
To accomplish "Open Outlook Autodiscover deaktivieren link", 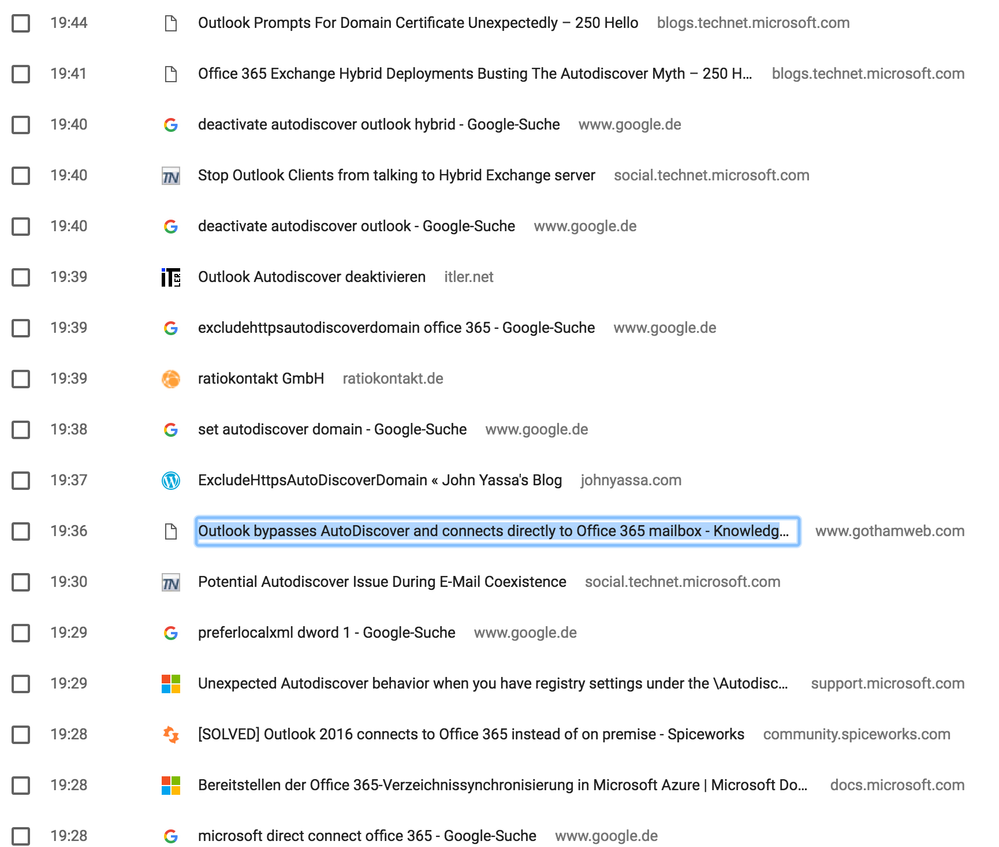I will coord(312,277).
